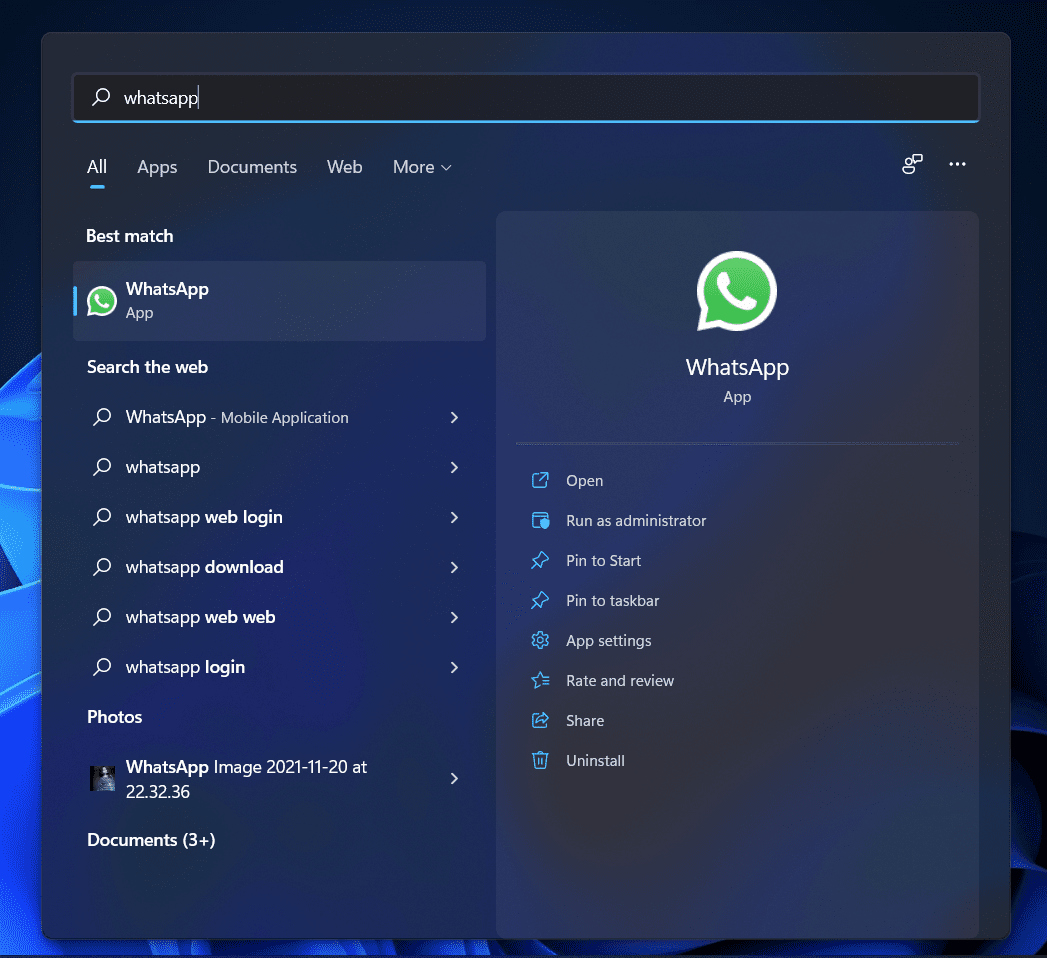Click inside the search input field
This screenshot has width=1047, height=958.
click(x=400, y=97)
